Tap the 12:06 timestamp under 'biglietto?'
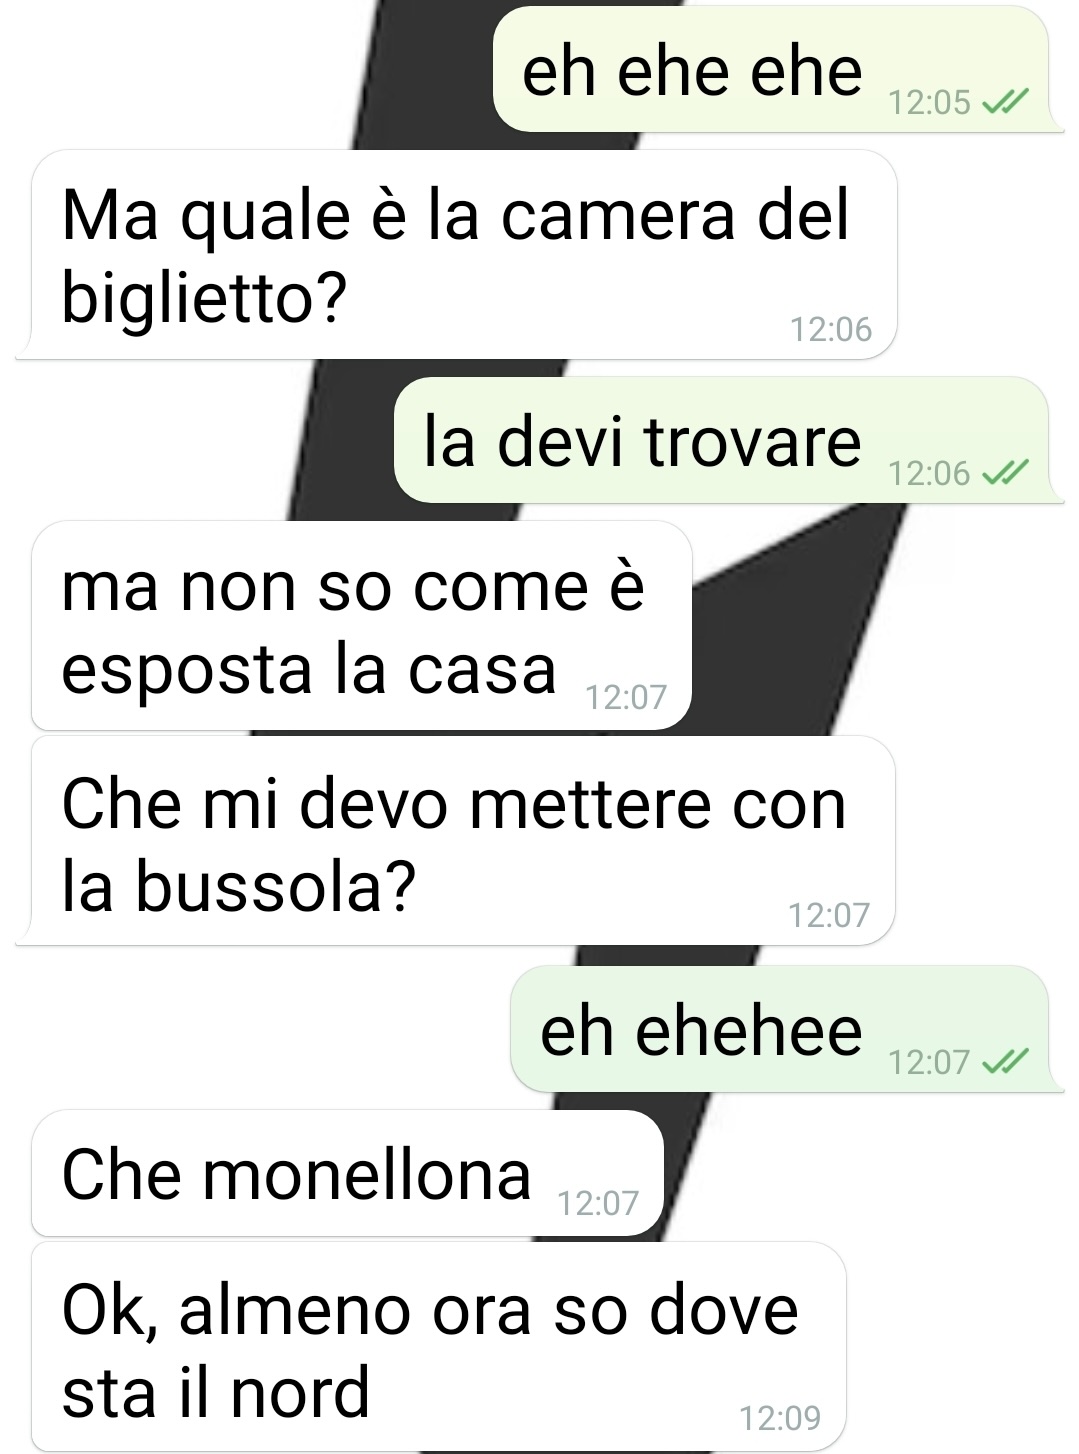Image resolution: width=1079 pixels, height=1454 pixels. pos(831,329)
